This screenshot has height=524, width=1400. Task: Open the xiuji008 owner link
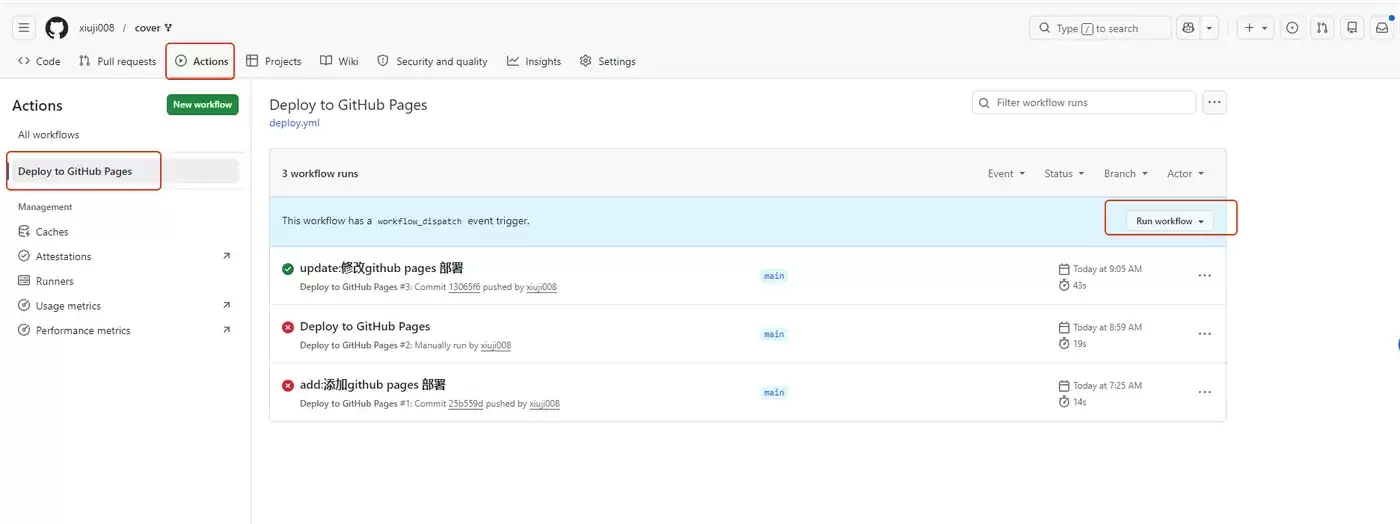coord(97,28)
